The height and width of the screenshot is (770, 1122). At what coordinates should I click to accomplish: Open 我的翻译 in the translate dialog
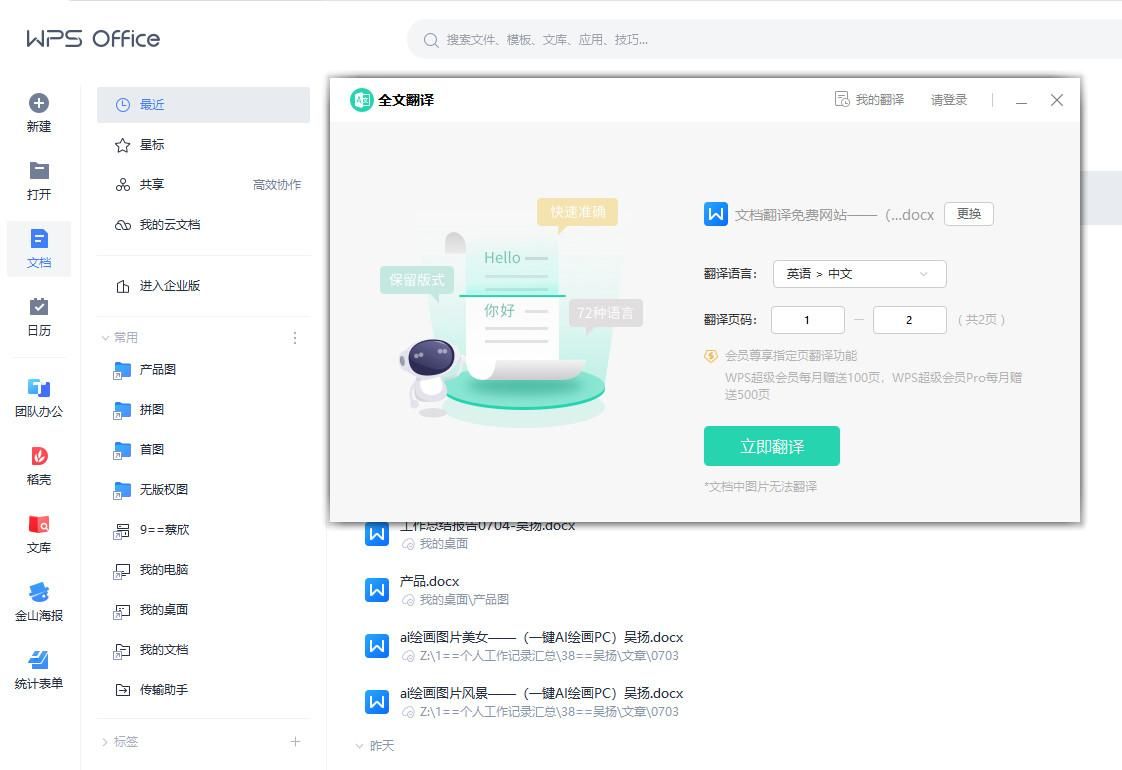[869, 99]
